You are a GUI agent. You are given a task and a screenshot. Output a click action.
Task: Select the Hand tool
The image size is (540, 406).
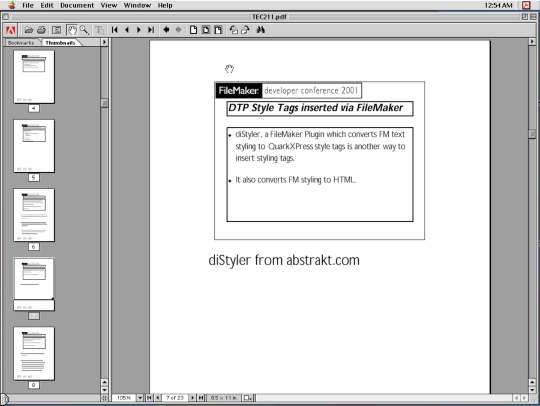[x=72, y=30]
